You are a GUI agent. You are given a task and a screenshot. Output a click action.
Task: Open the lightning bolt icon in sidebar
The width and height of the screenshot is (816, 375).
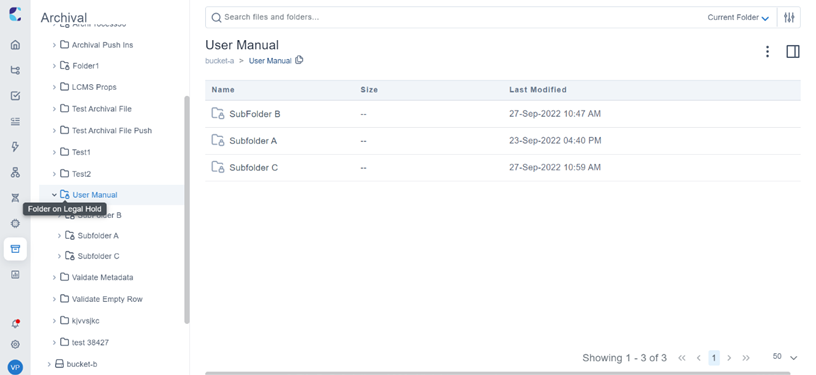tap(15, 147)
